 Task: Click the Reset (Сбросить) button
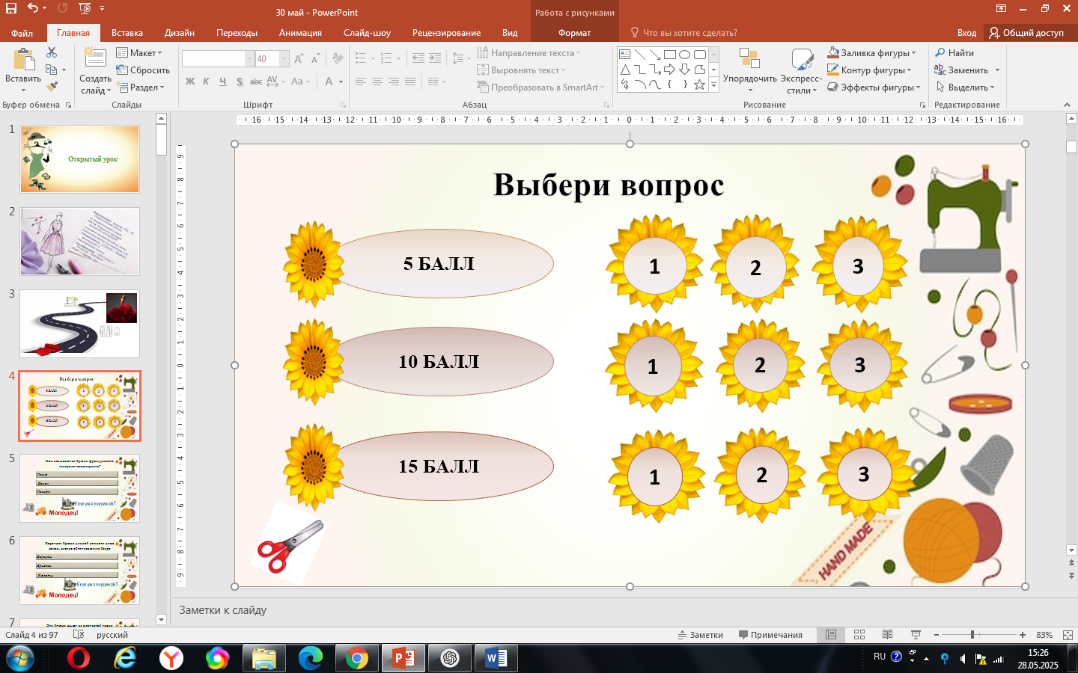click(x=143, y=70)
